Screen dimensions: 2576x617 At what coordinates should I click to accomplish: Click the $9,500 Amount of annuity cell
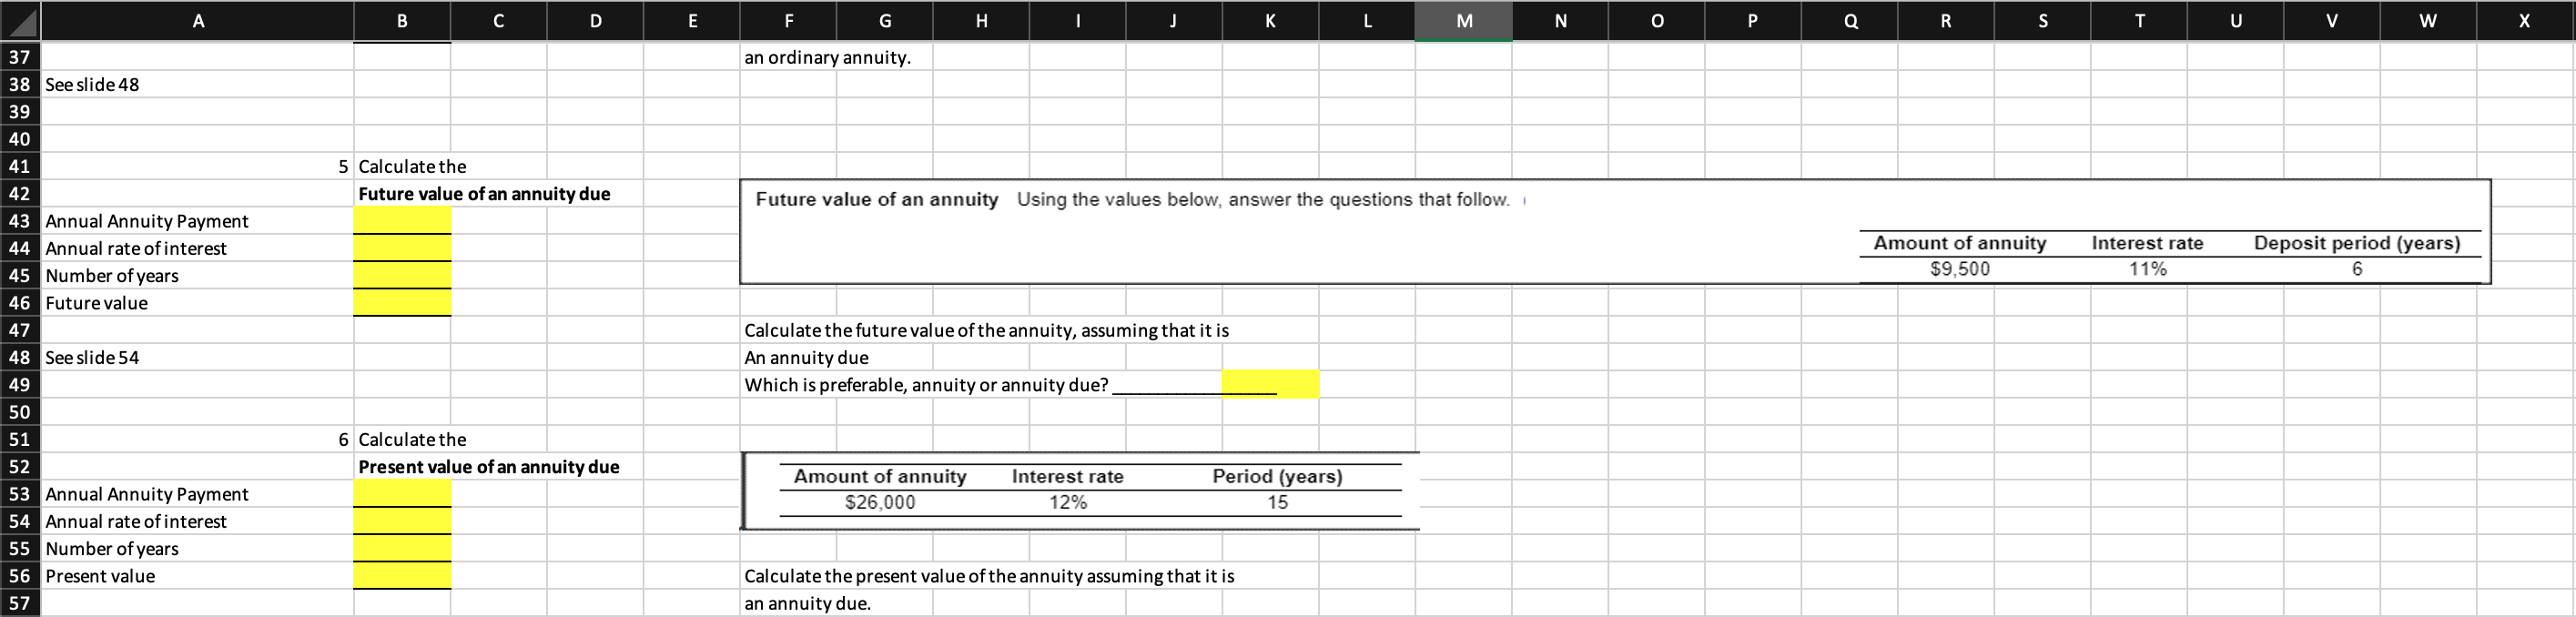(1960, 268)
